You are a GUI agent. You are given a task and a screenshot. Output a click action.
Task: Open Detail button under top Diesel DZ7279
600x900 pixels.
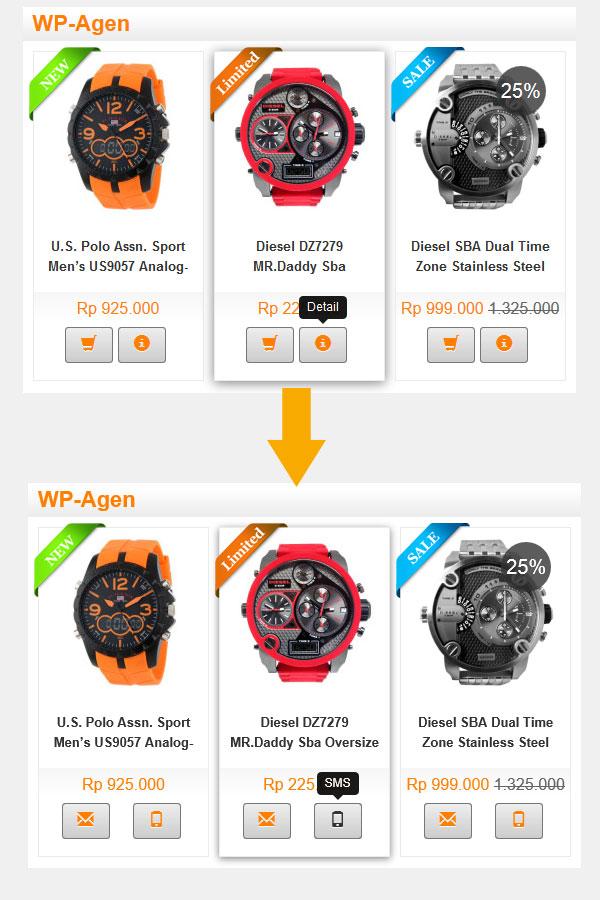coord(323,344)
